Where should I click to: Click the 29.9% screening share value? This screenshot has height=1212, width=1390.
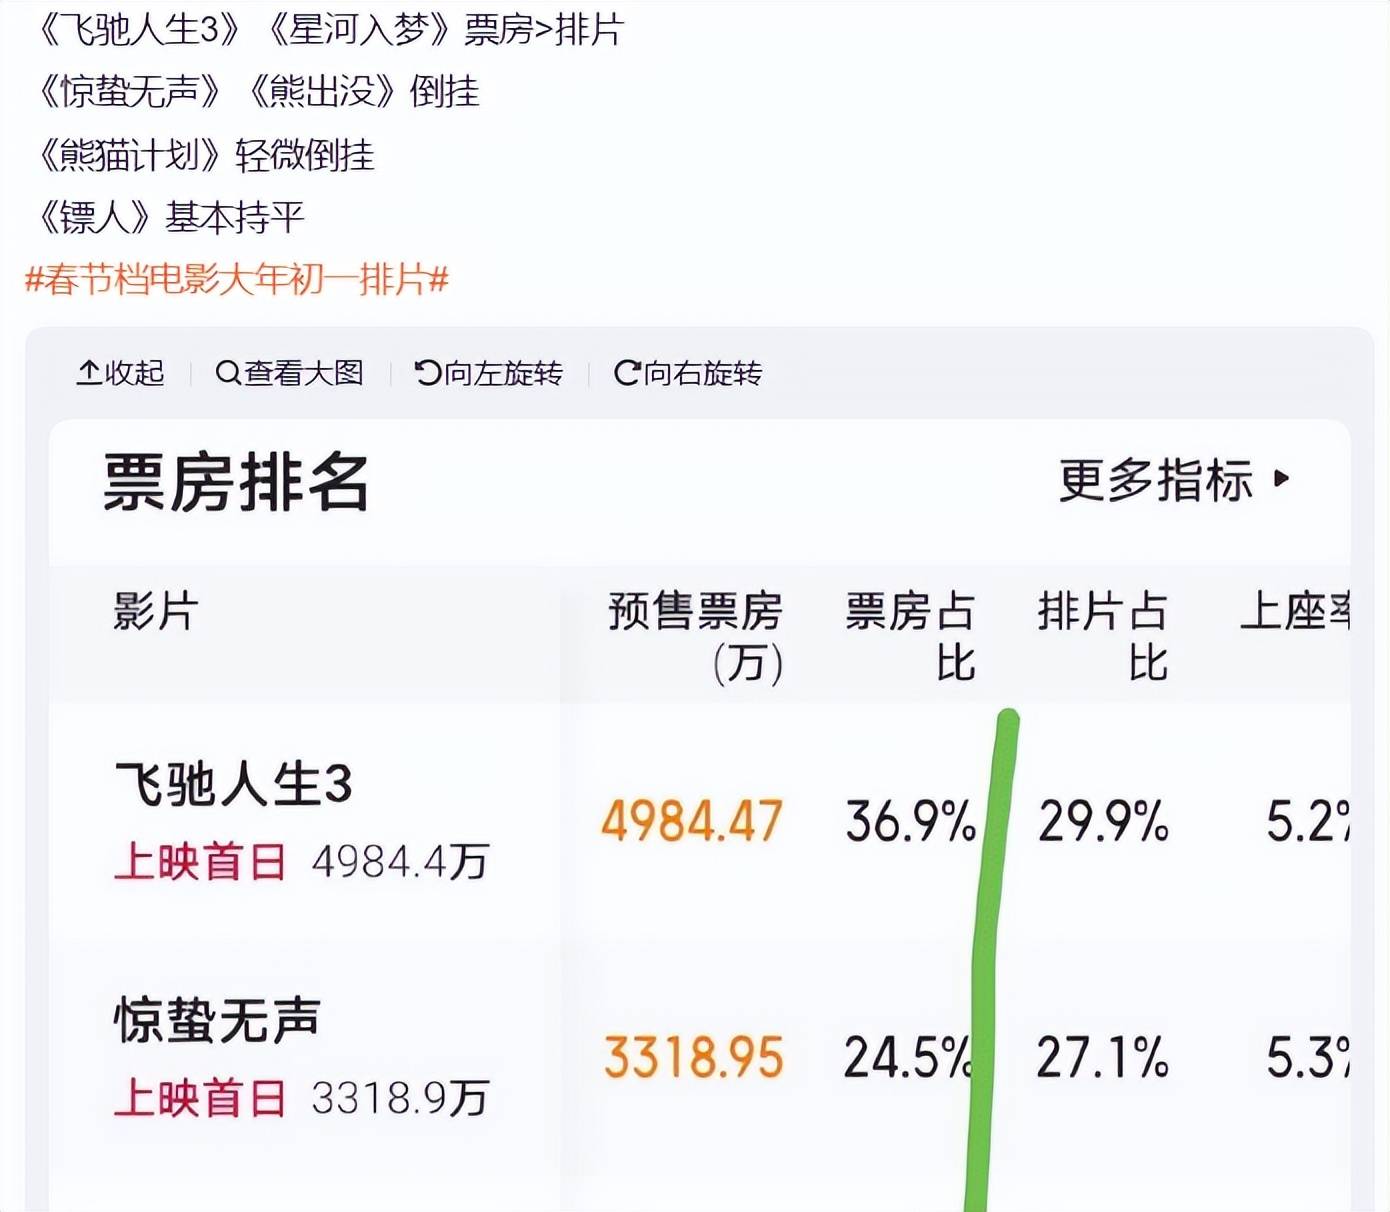click(1103, 822)
